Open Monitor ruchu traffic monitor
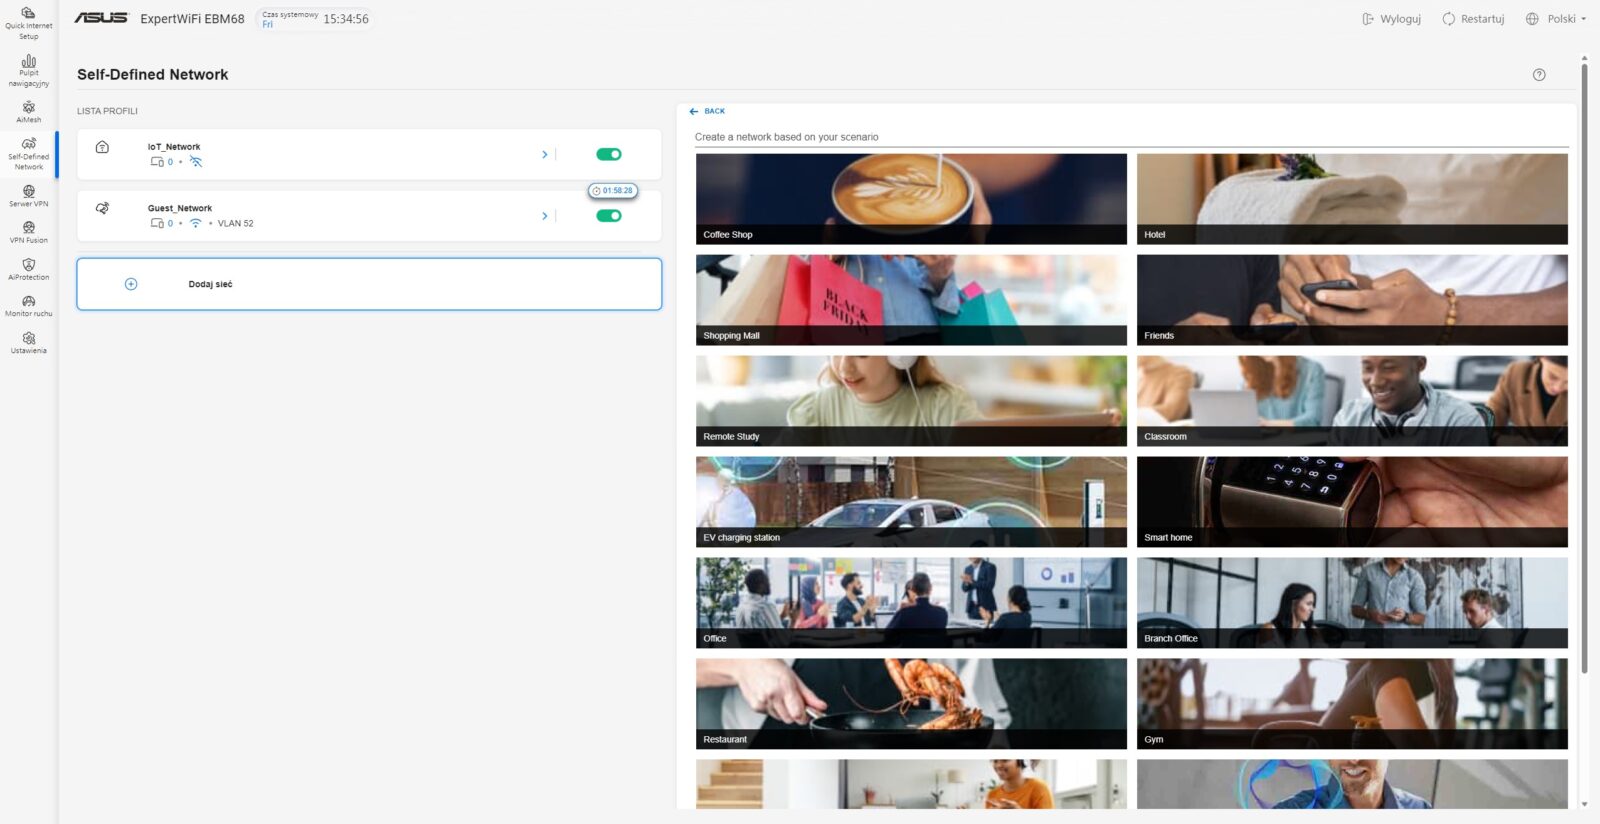Screen dimensions: 1600x824 [28, 306]
